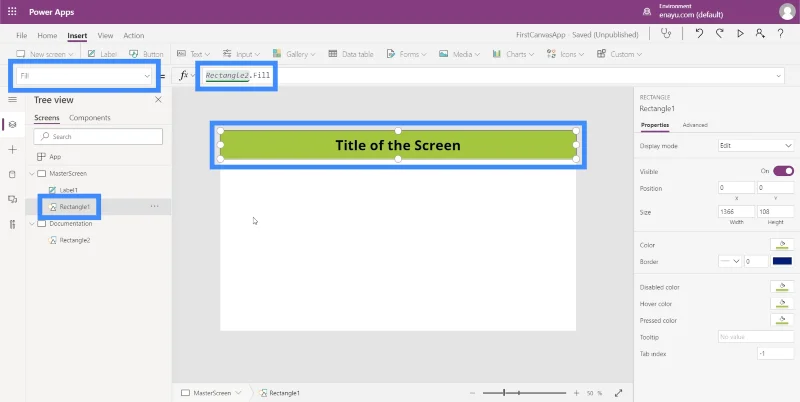Open the Help question mark

(781, 34)
